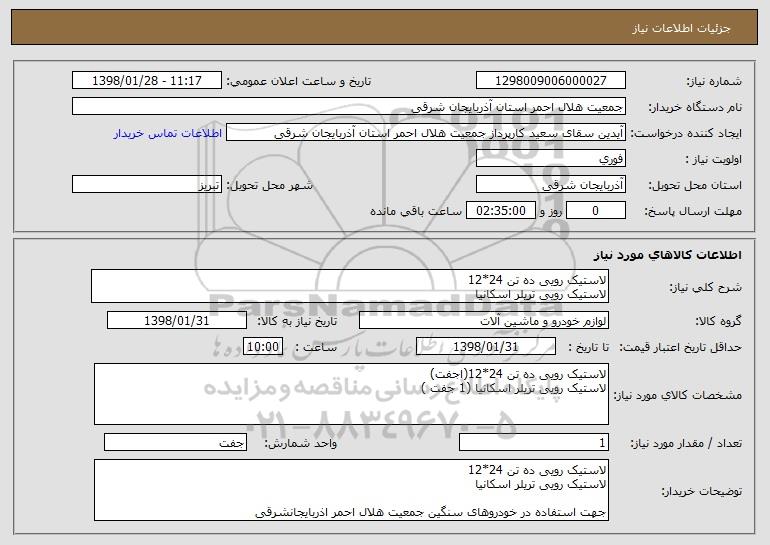Click the ایجاد کننده درخواست field

pyautogui.click(x=426, y=133)
